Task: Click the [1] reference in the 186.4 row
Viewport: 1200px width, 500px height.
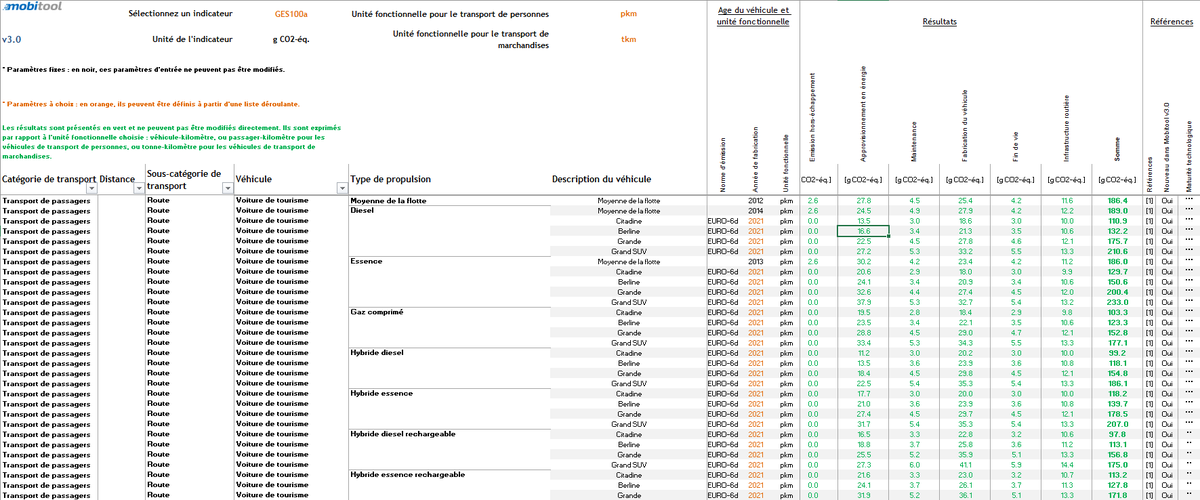Action: (x=1150, y=200)
